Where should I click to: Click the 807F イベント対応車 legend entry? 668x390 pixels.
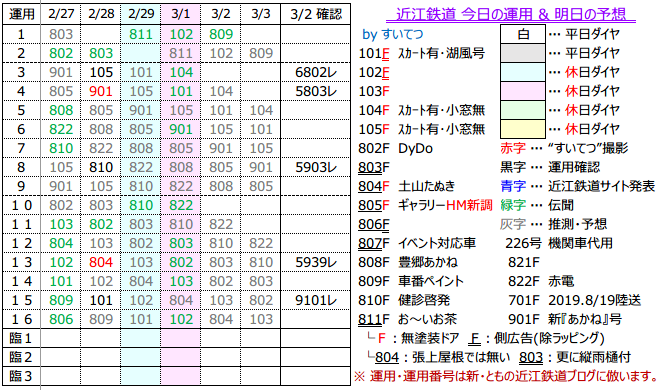(x=417, y=243)
